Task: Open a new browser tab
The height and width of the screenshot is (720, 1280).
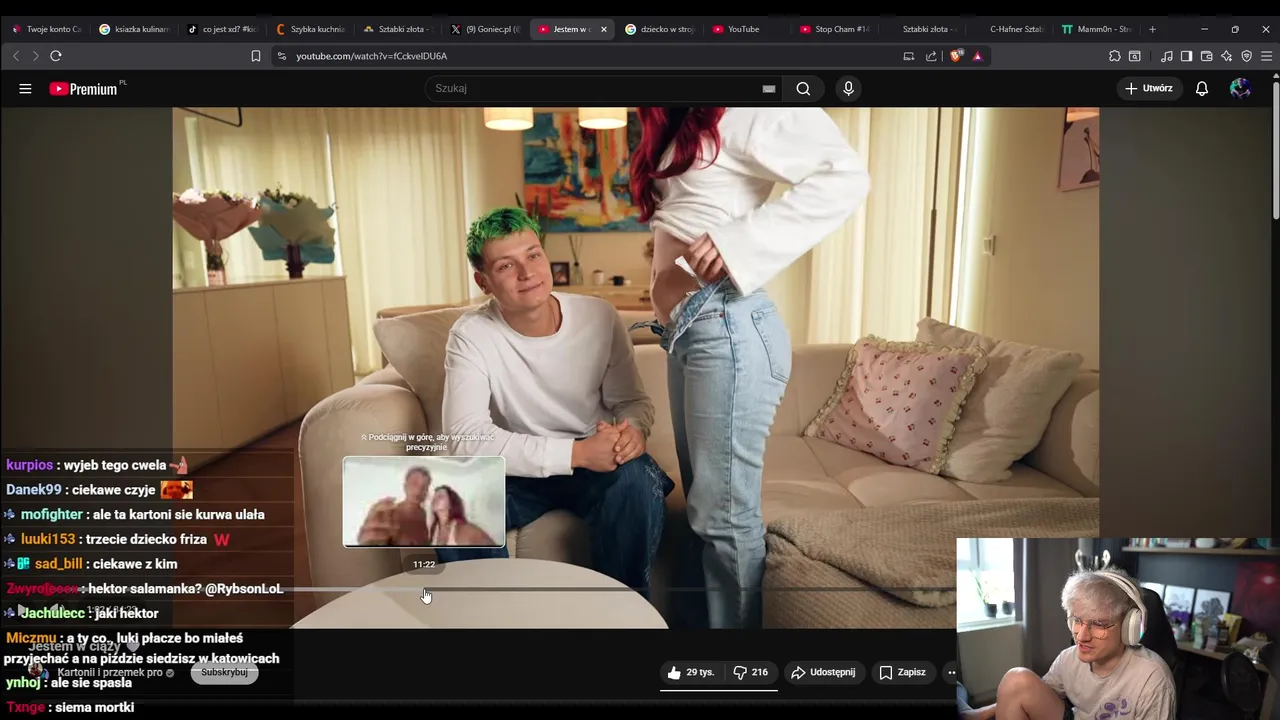Action: click(1152, 29)
